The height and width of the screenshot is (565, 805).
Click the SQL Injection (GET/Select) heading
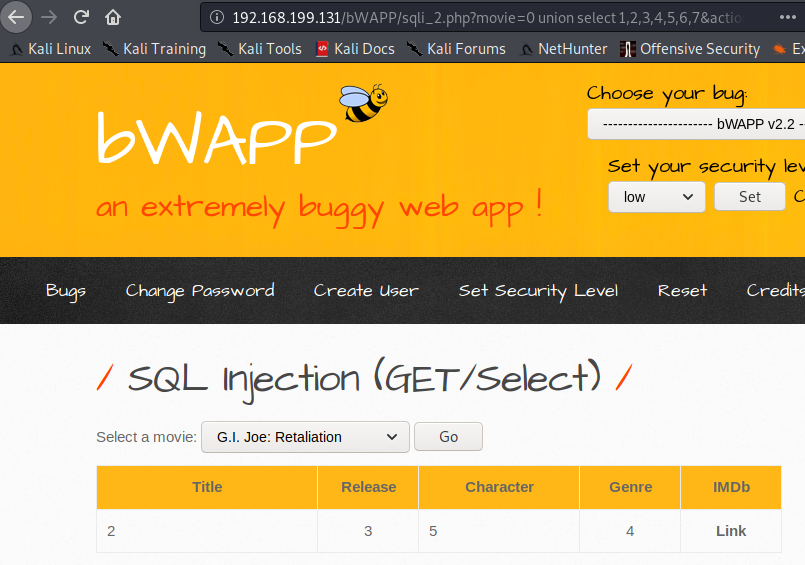point(364,380)
